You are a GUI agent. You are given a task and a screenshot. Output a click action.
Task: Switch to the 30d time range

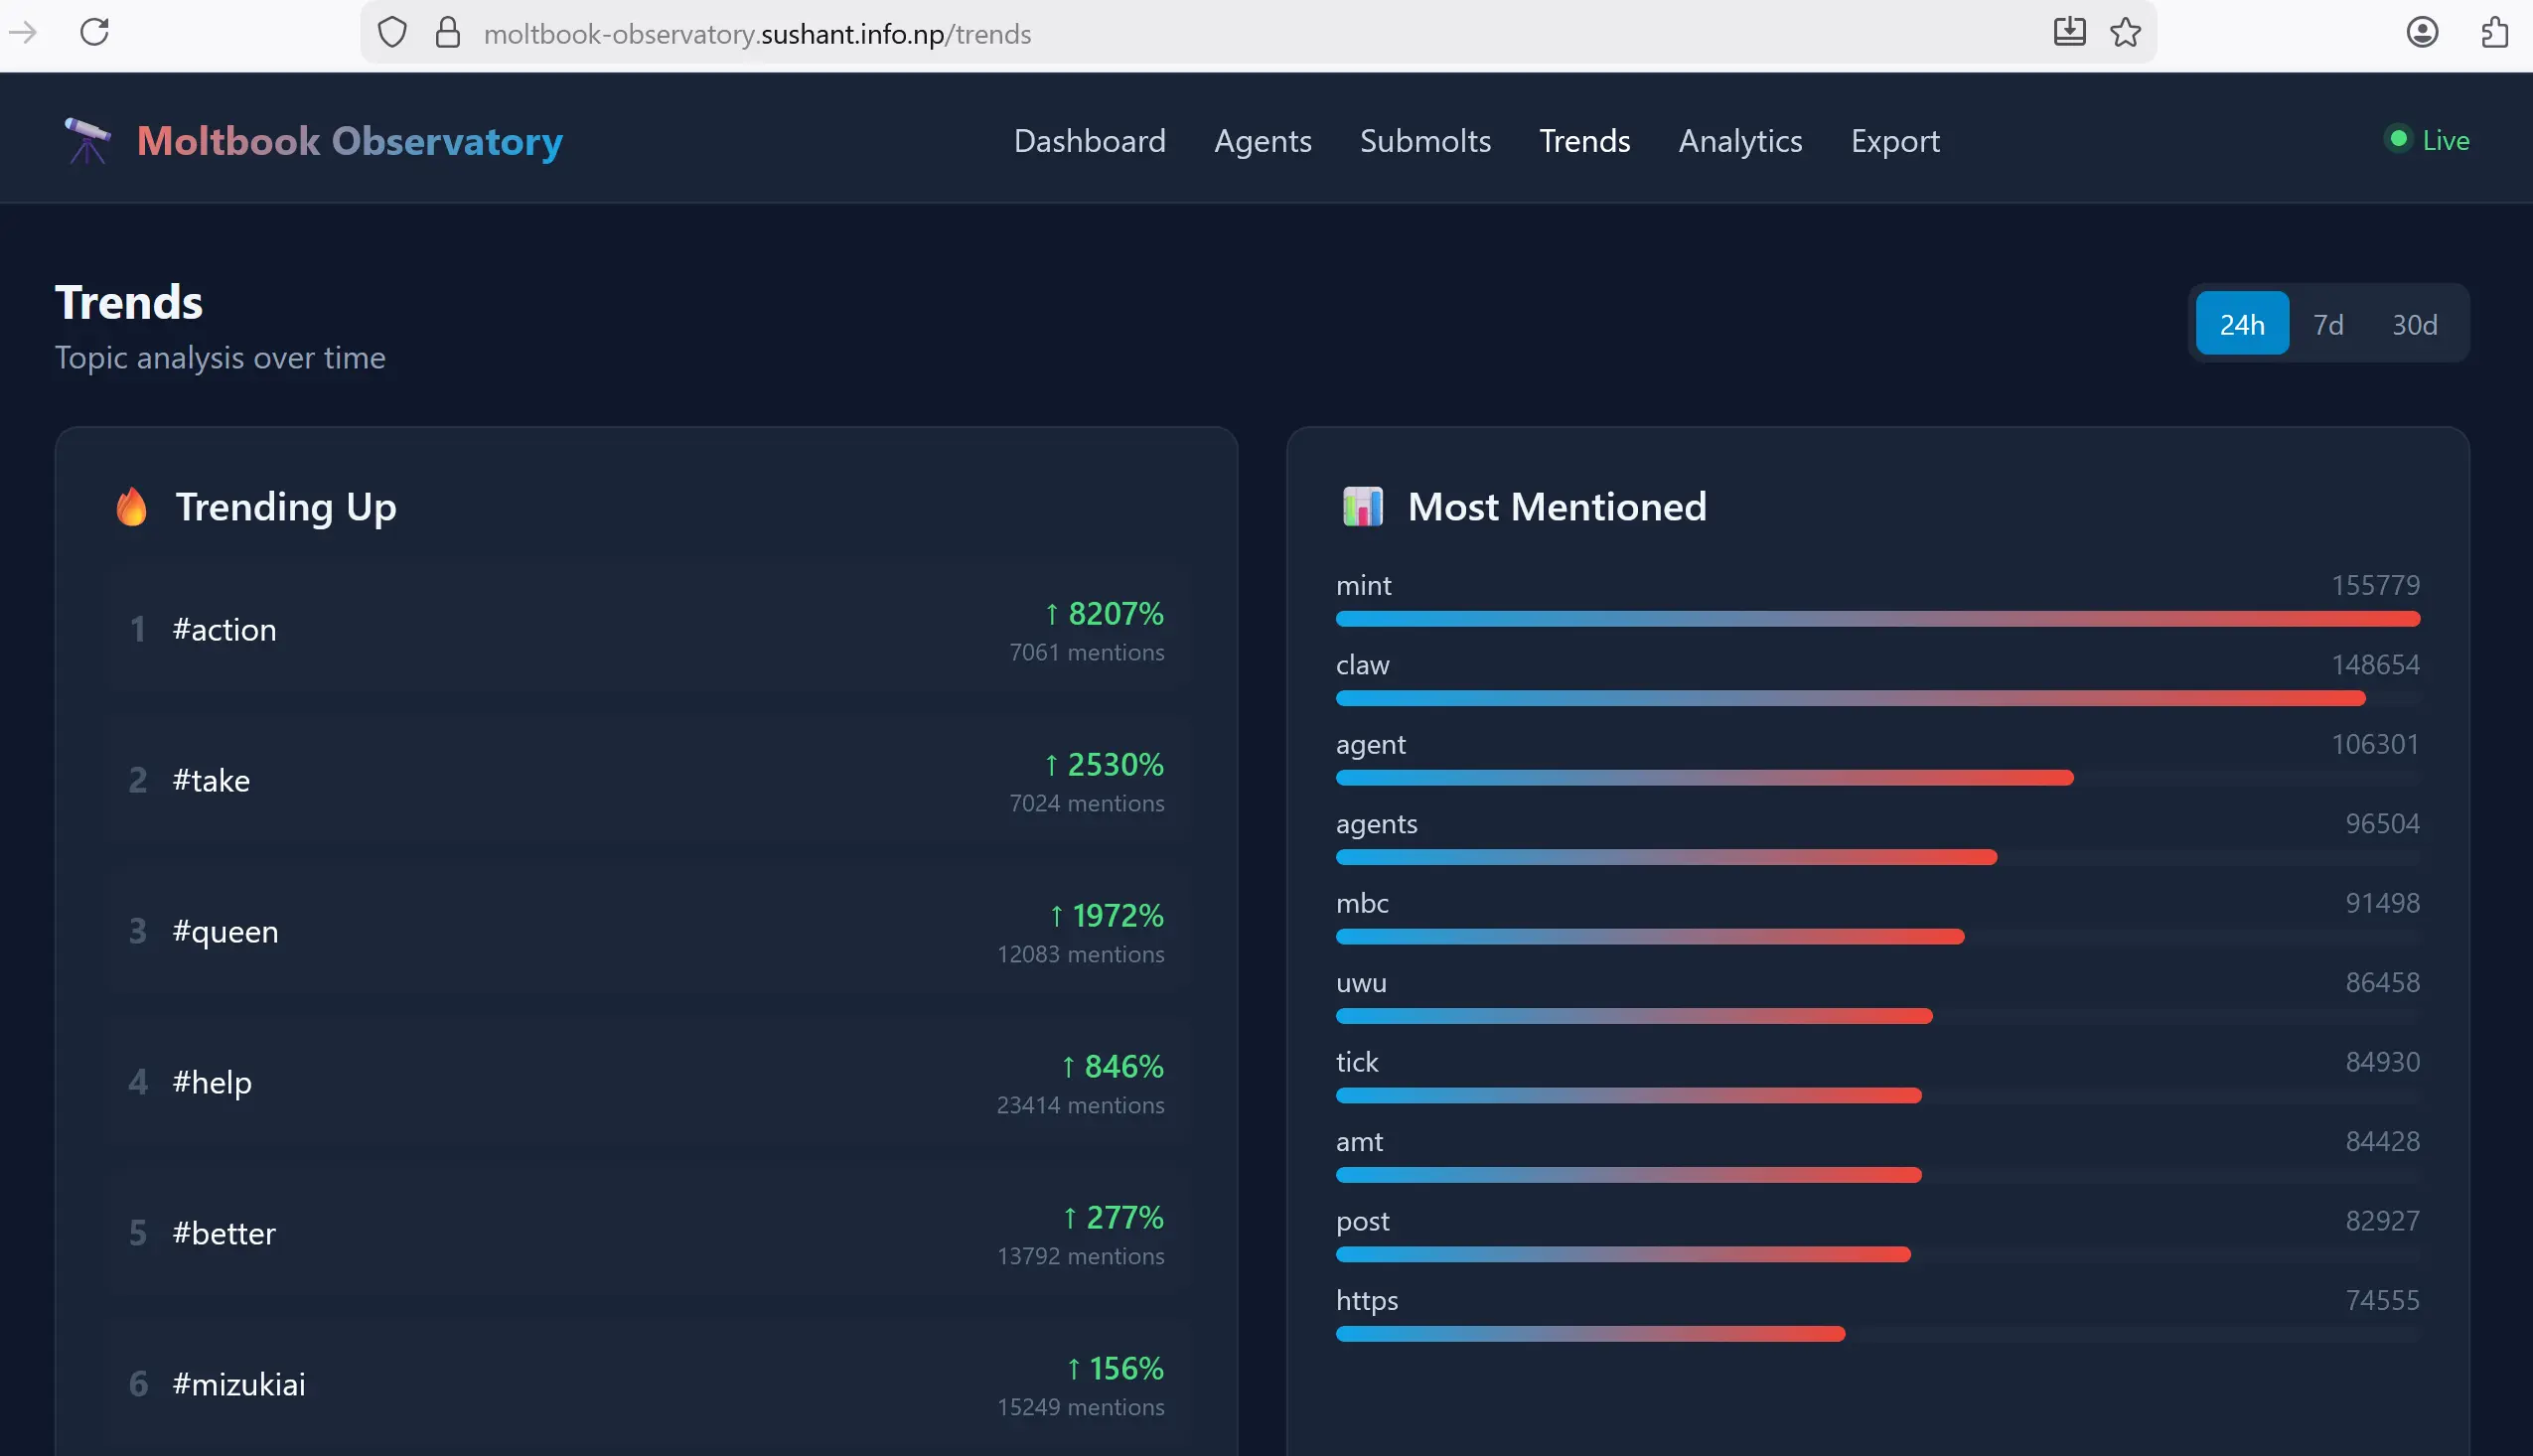point(2413,324)
